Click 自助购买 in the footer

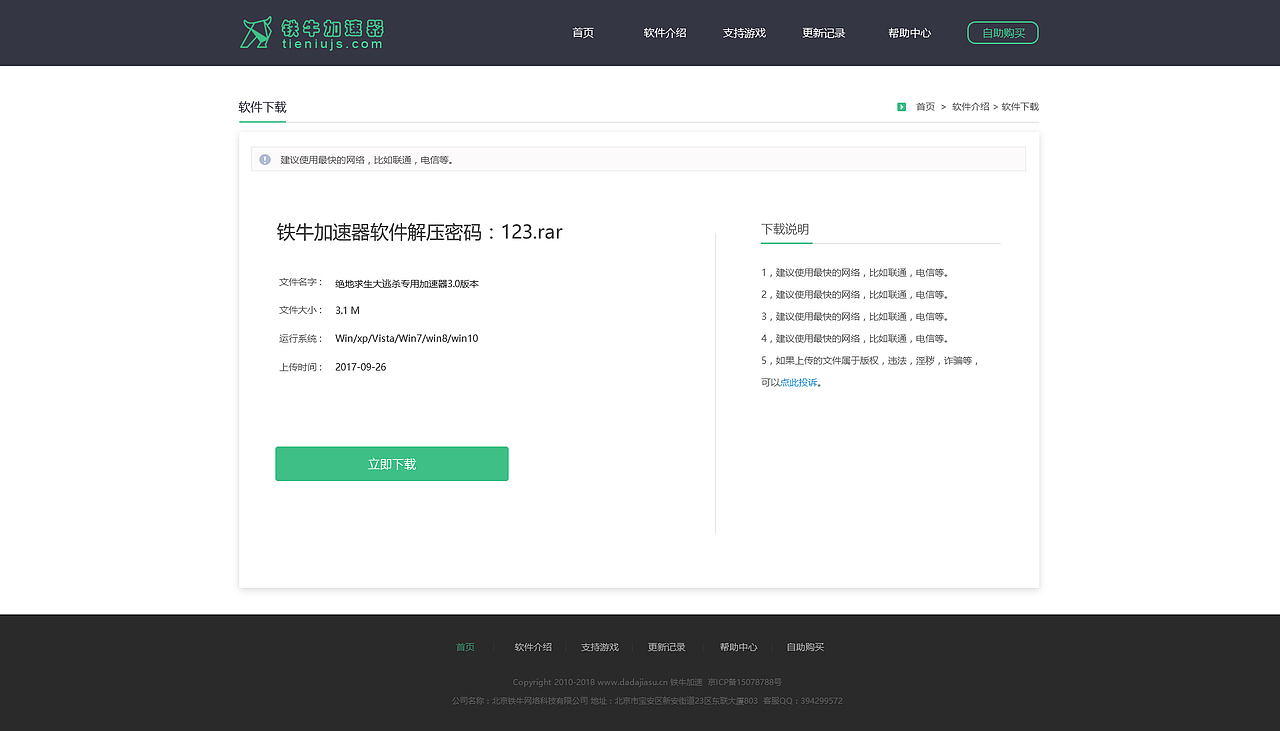[x=804, y=646]
